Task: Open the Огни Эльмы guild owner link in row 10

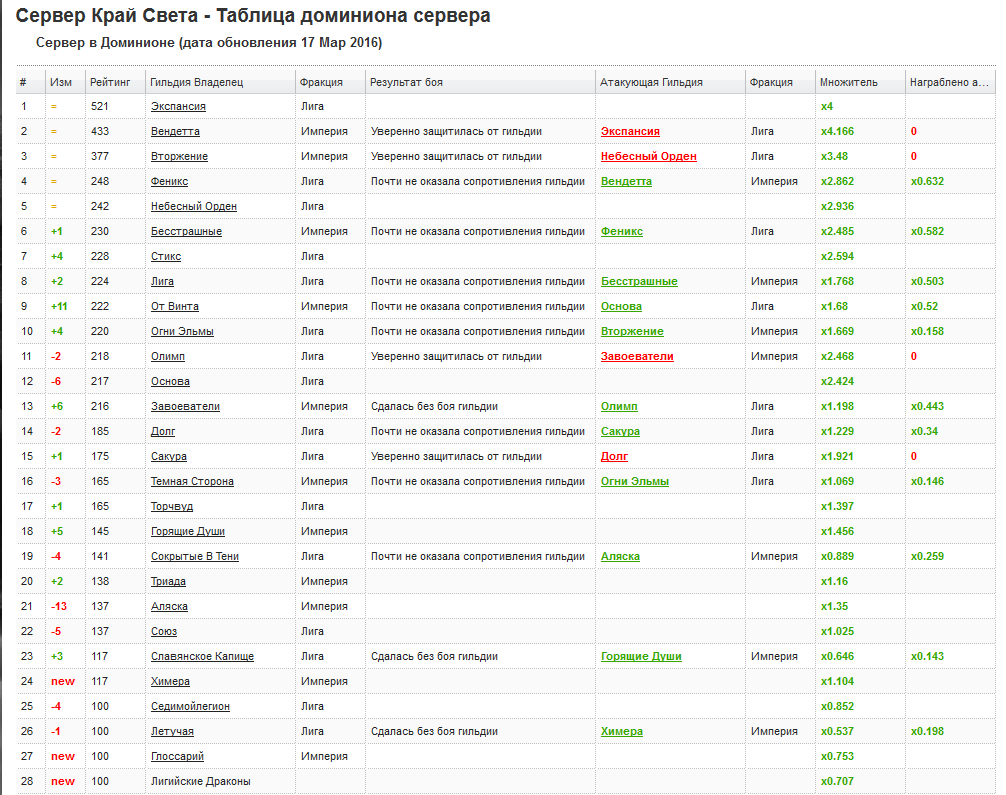Action: (x=182, y=332)
